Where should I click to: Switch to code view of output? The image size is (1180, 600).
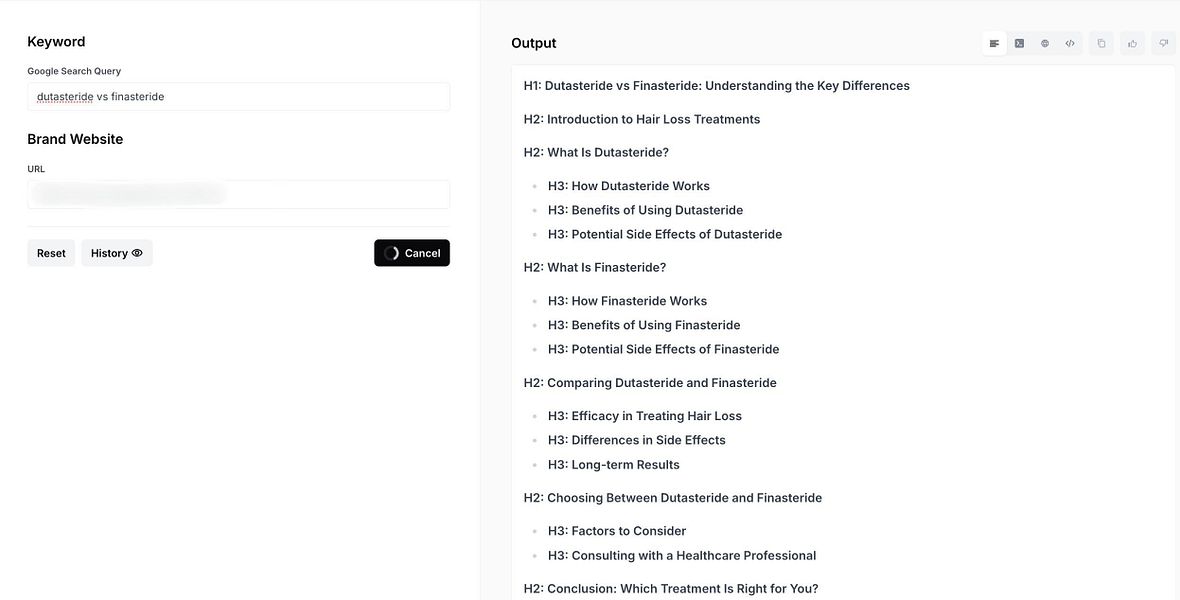click(1069, 44)
